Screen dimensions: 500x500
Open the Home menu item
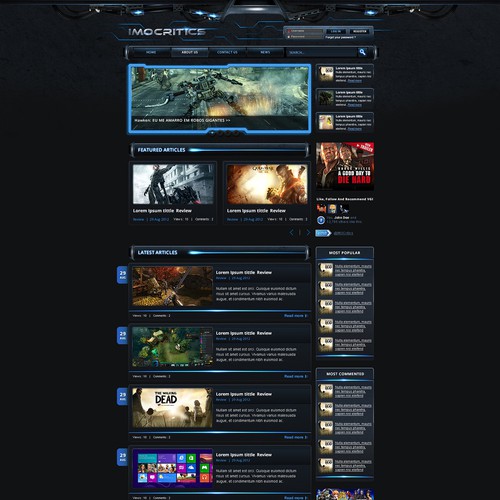tap(151, 52)
